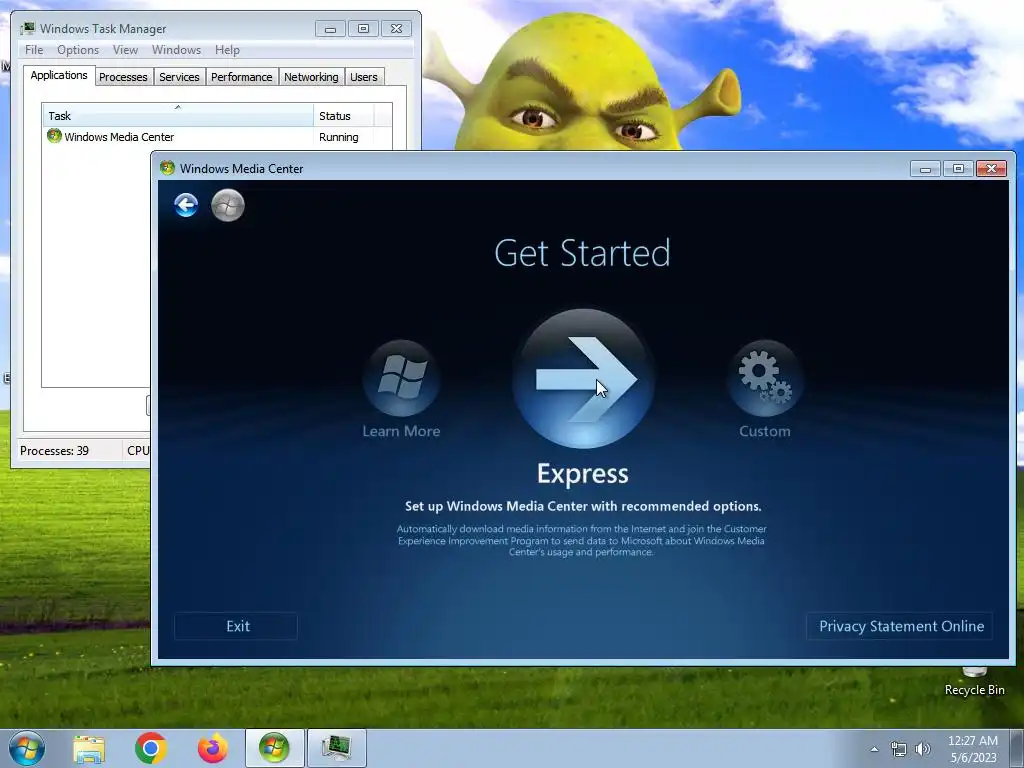
Task: Click the Media Center title bar icon
Action: pyautogui.click(x=167, y=168)
